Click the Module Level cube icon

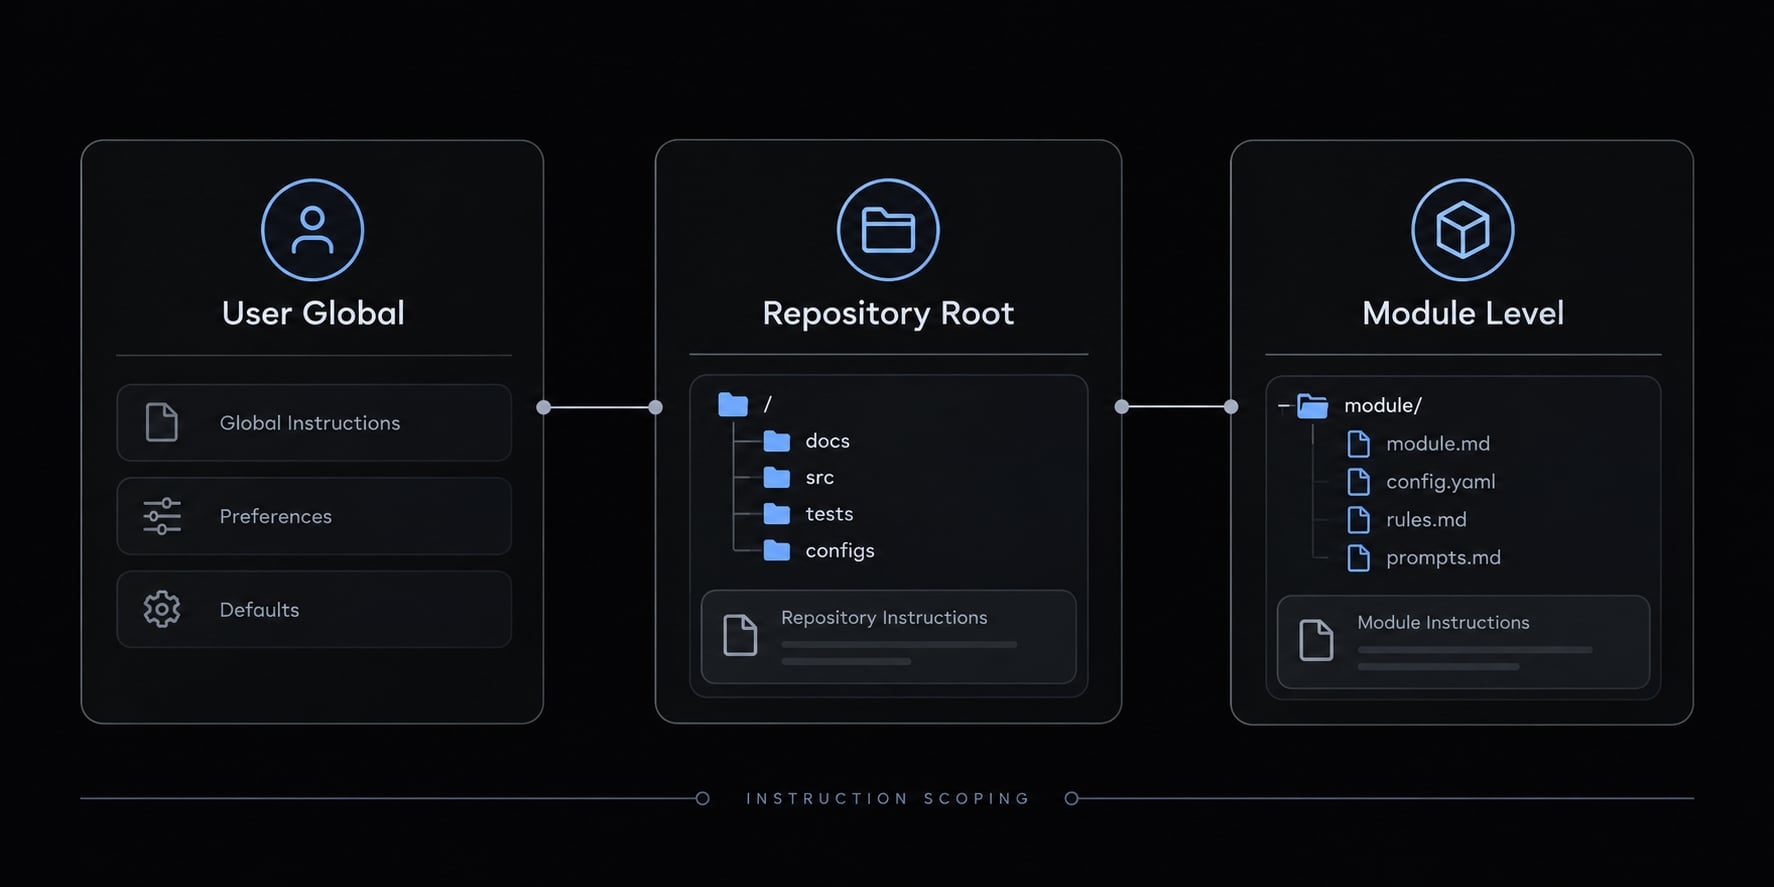[x=1463, y=230]
